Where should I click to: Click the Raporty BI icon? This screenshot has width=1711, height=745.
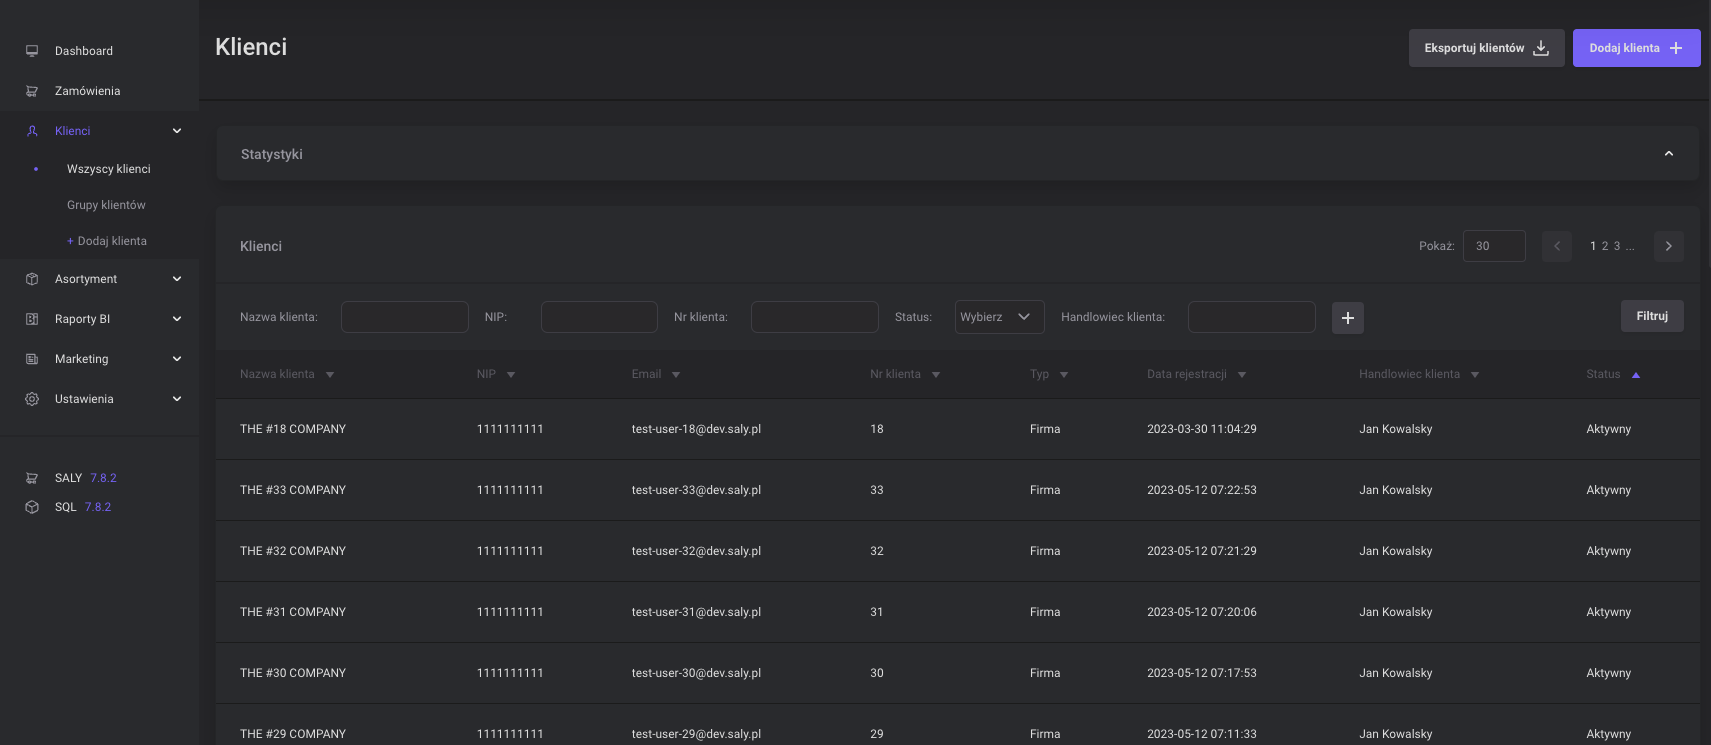tap(32, 319)
